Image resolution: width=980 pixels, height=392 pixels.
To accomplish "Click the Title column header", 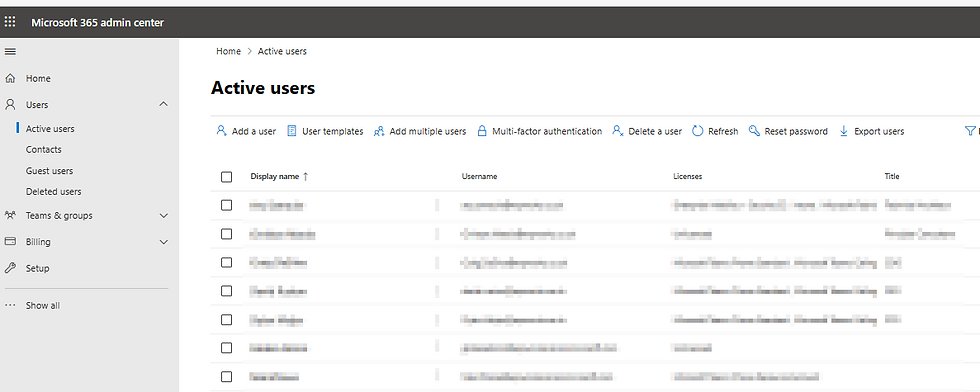I will [892, 176].
